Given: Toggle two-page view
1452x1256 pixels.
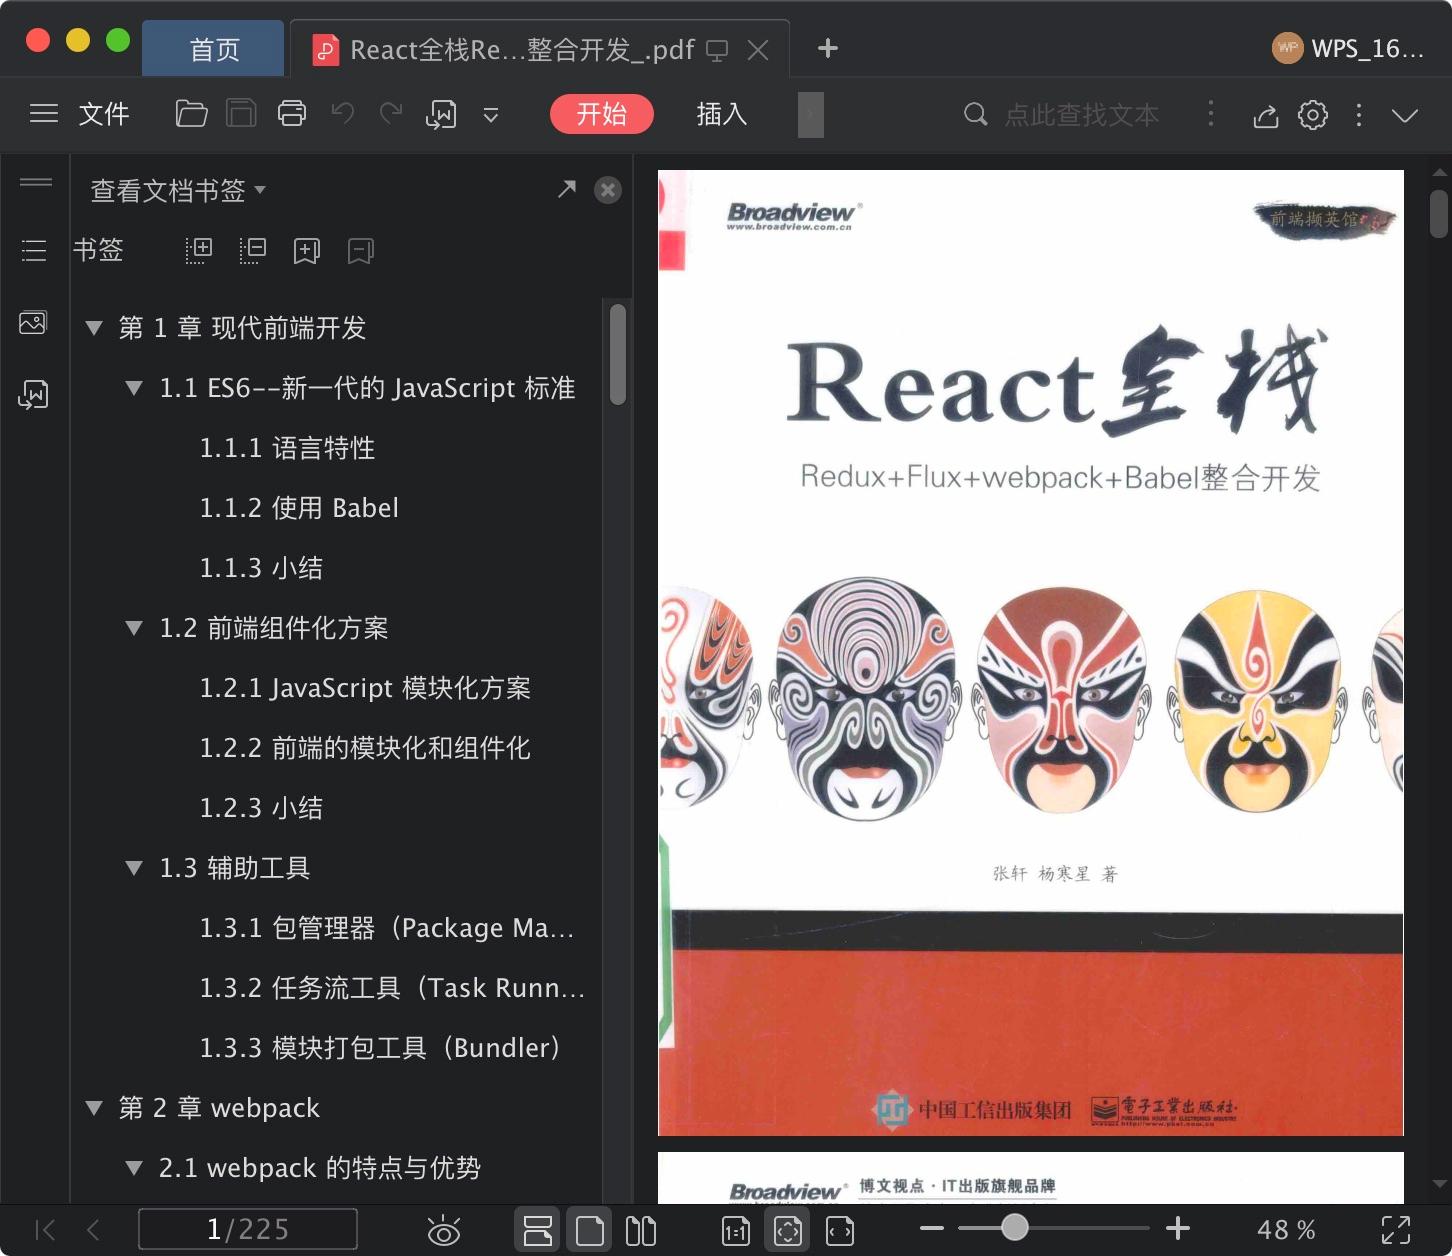Looking at the screenshot, I should [x=641, y=1229].
